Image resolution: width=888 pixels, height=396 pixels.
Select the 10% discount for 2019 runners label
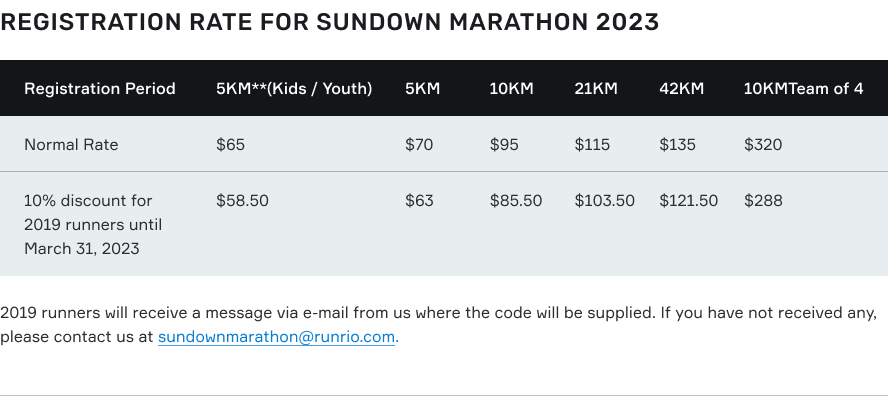tap(93, 224)
